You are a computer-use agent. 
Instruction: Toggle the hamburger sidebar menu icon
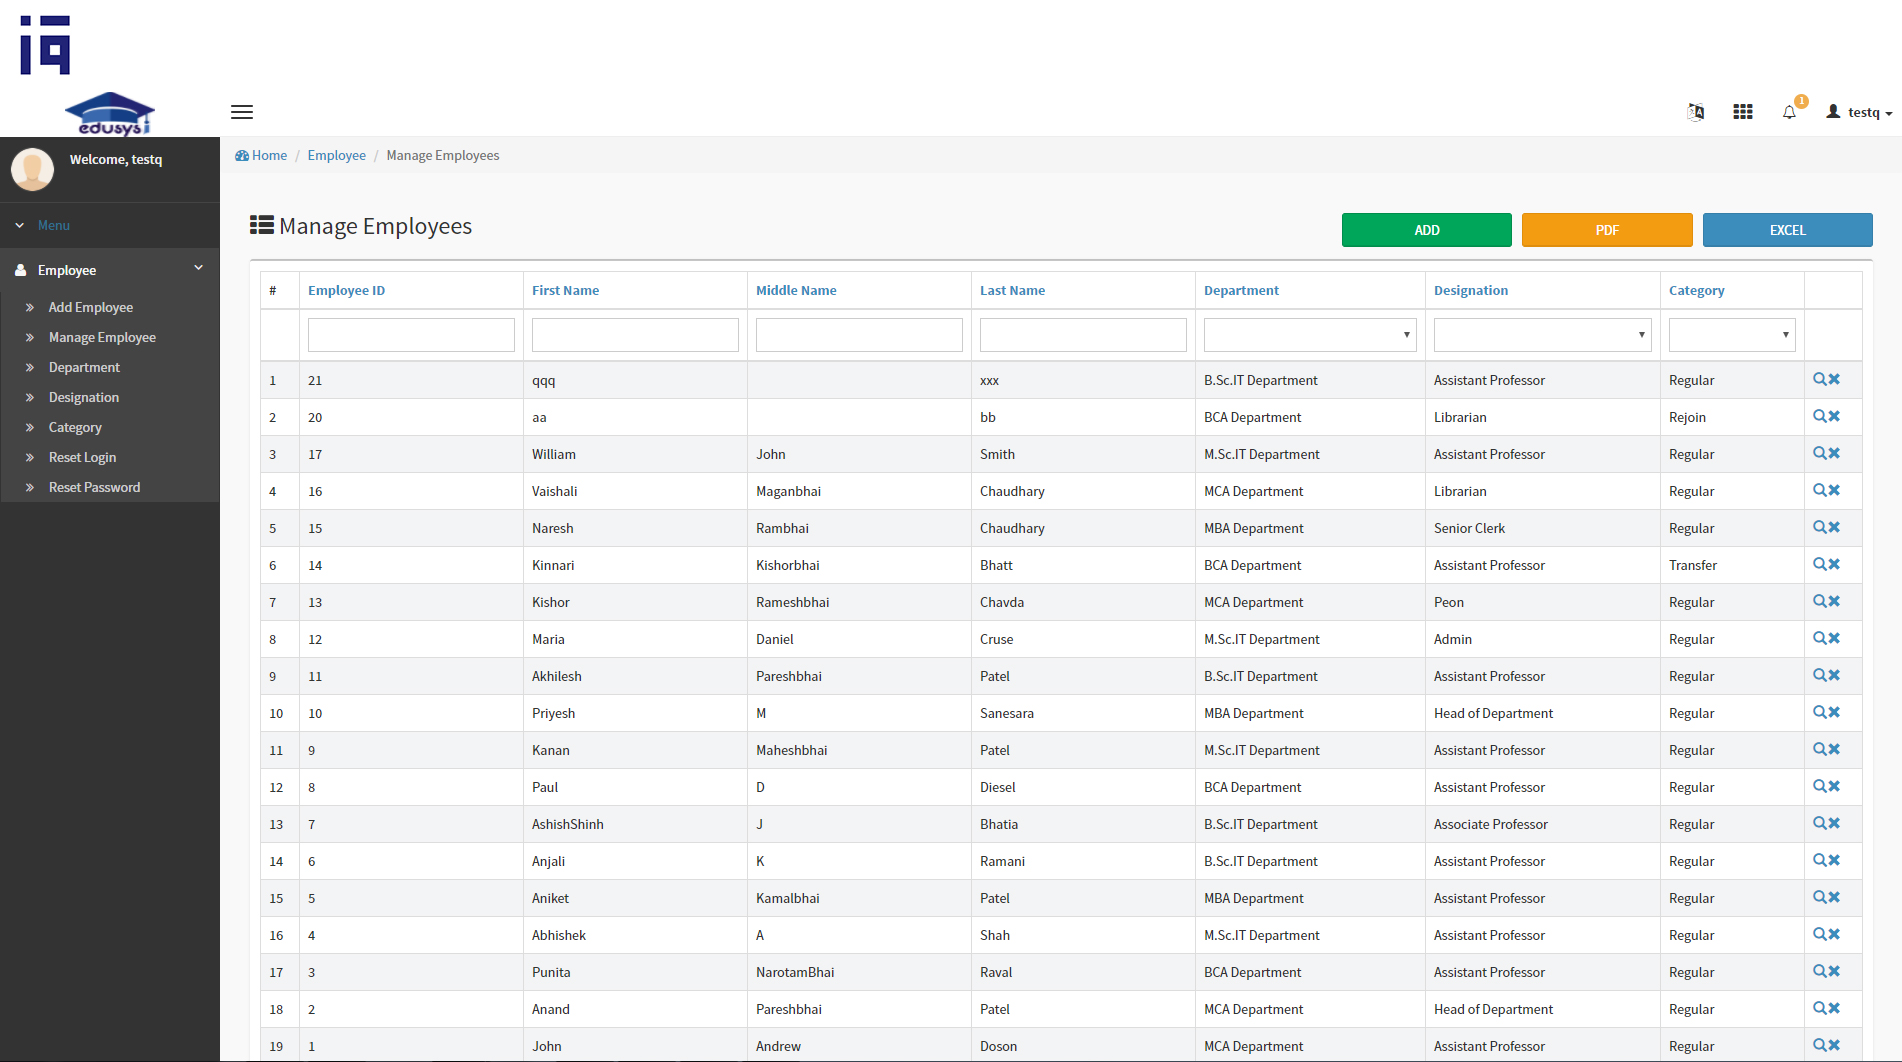click(x=242, y=112)
